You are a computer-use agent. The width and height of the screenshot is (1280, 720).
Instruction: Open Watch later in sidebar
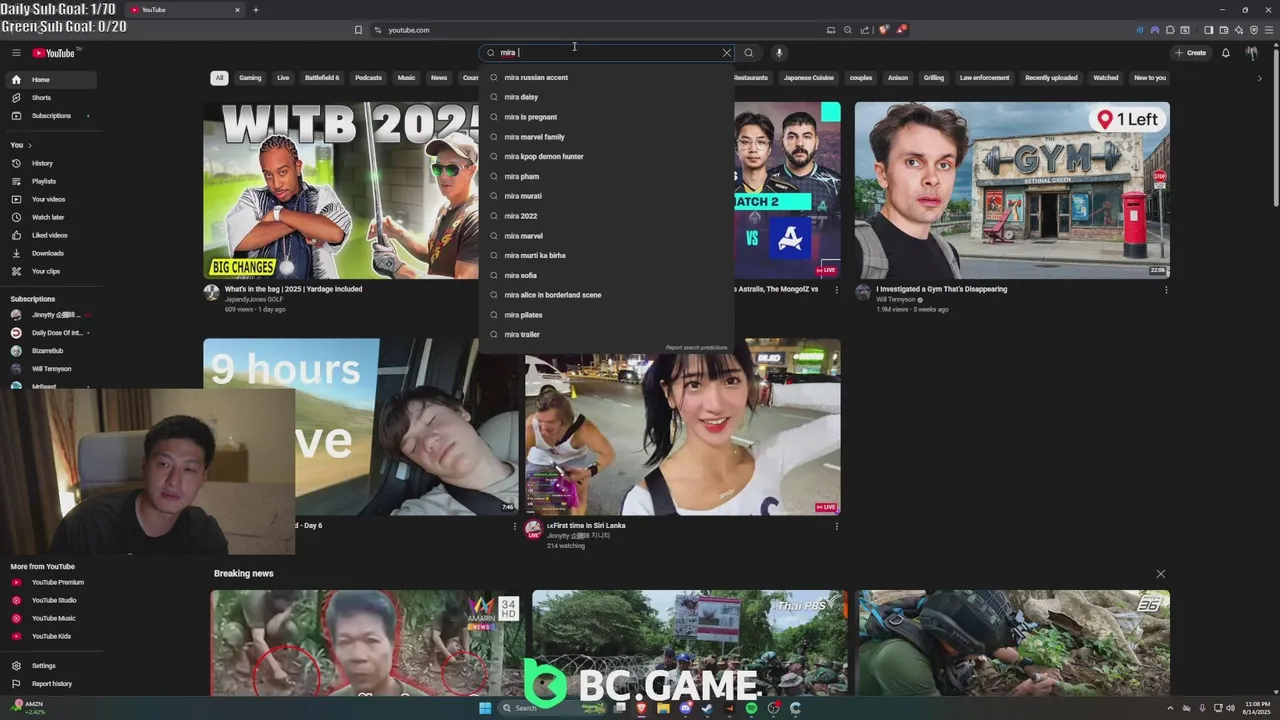point(52,217)
